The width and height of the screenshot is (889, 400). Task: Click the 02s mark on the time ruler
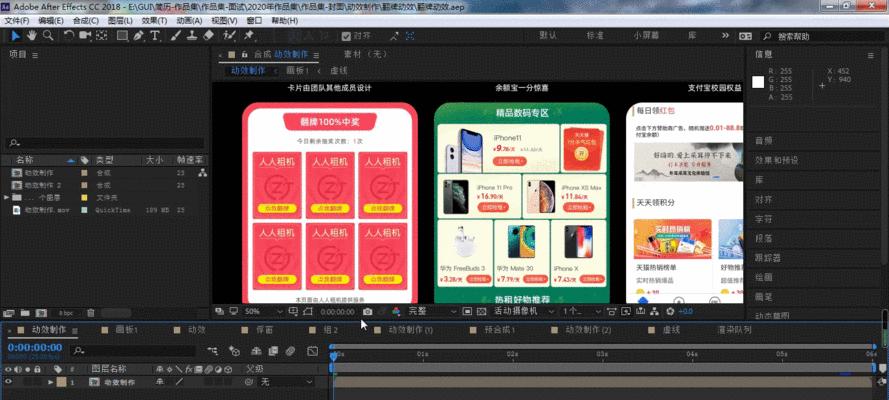click(512, 354)
